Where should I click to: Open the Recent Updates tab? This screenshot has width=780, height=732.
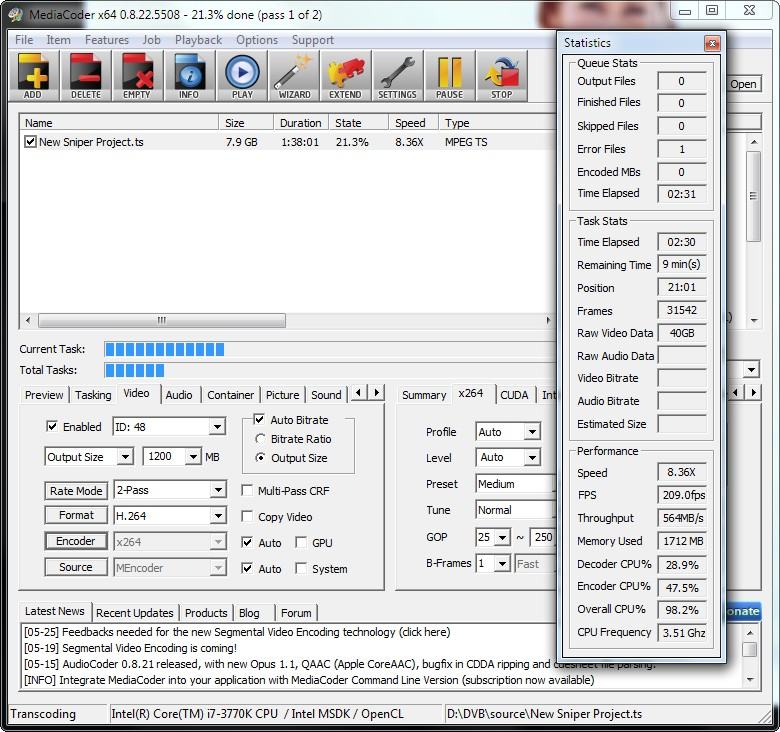134,613
